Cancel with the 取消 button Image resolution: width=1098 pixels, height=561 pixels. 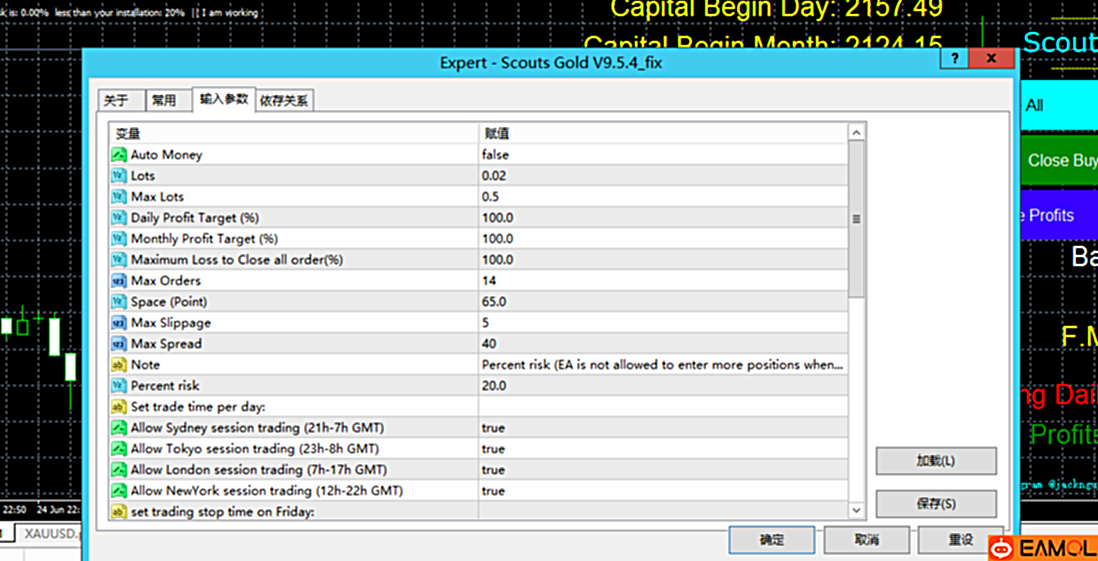pyautogui.click(x=866, y=540)
